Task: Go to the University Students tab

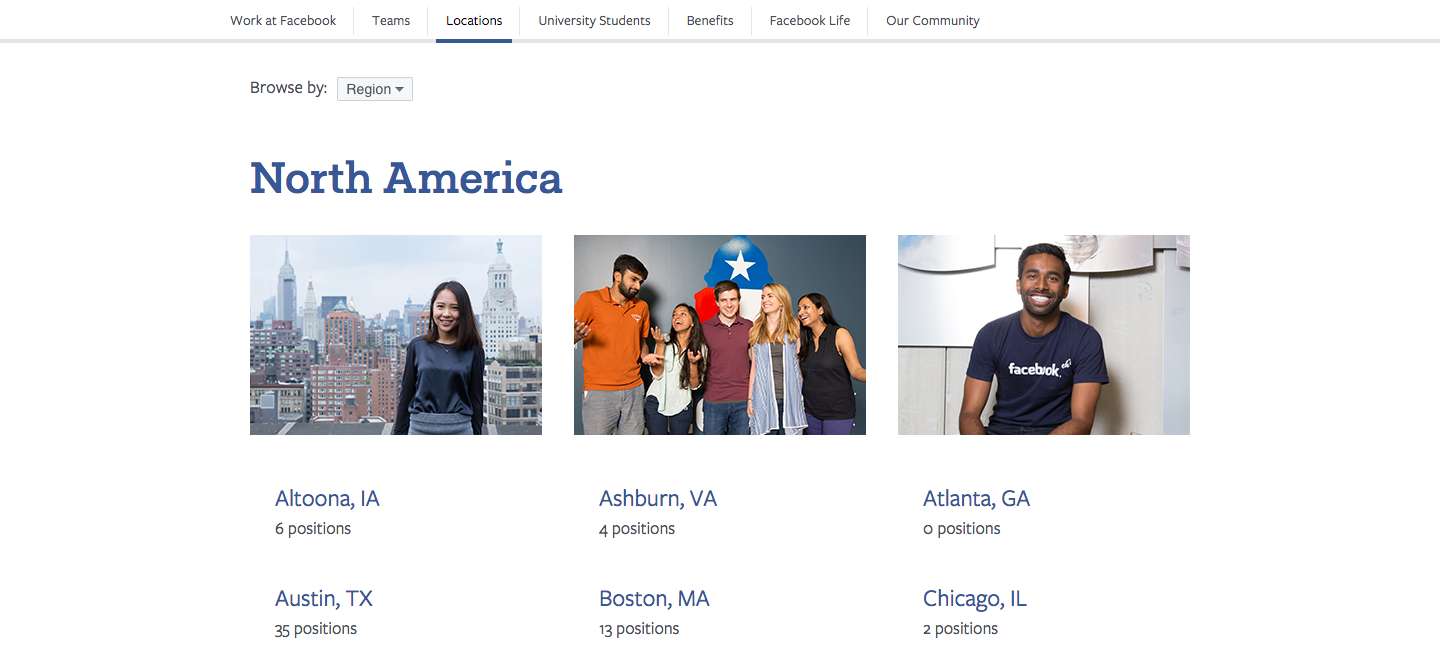Action: [x=594, y=20]
